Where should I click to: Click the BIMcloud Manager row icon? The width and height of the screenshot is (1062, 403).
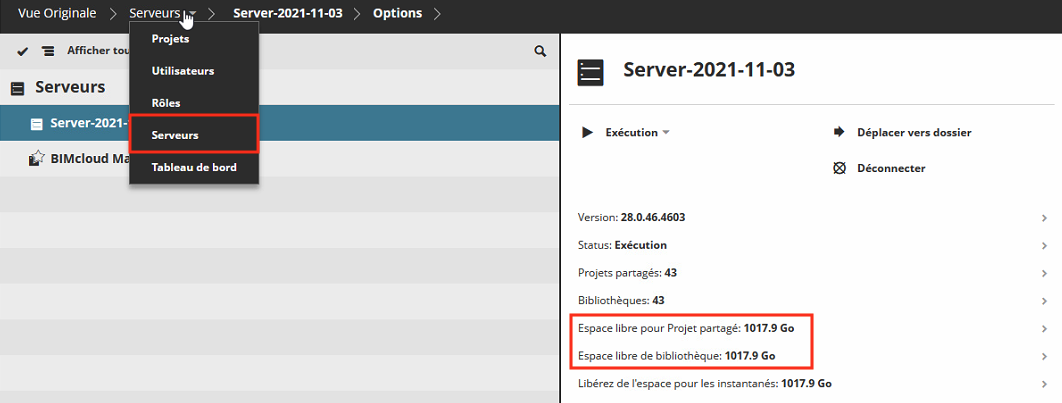pyautogui.click(x=37, y=159)
